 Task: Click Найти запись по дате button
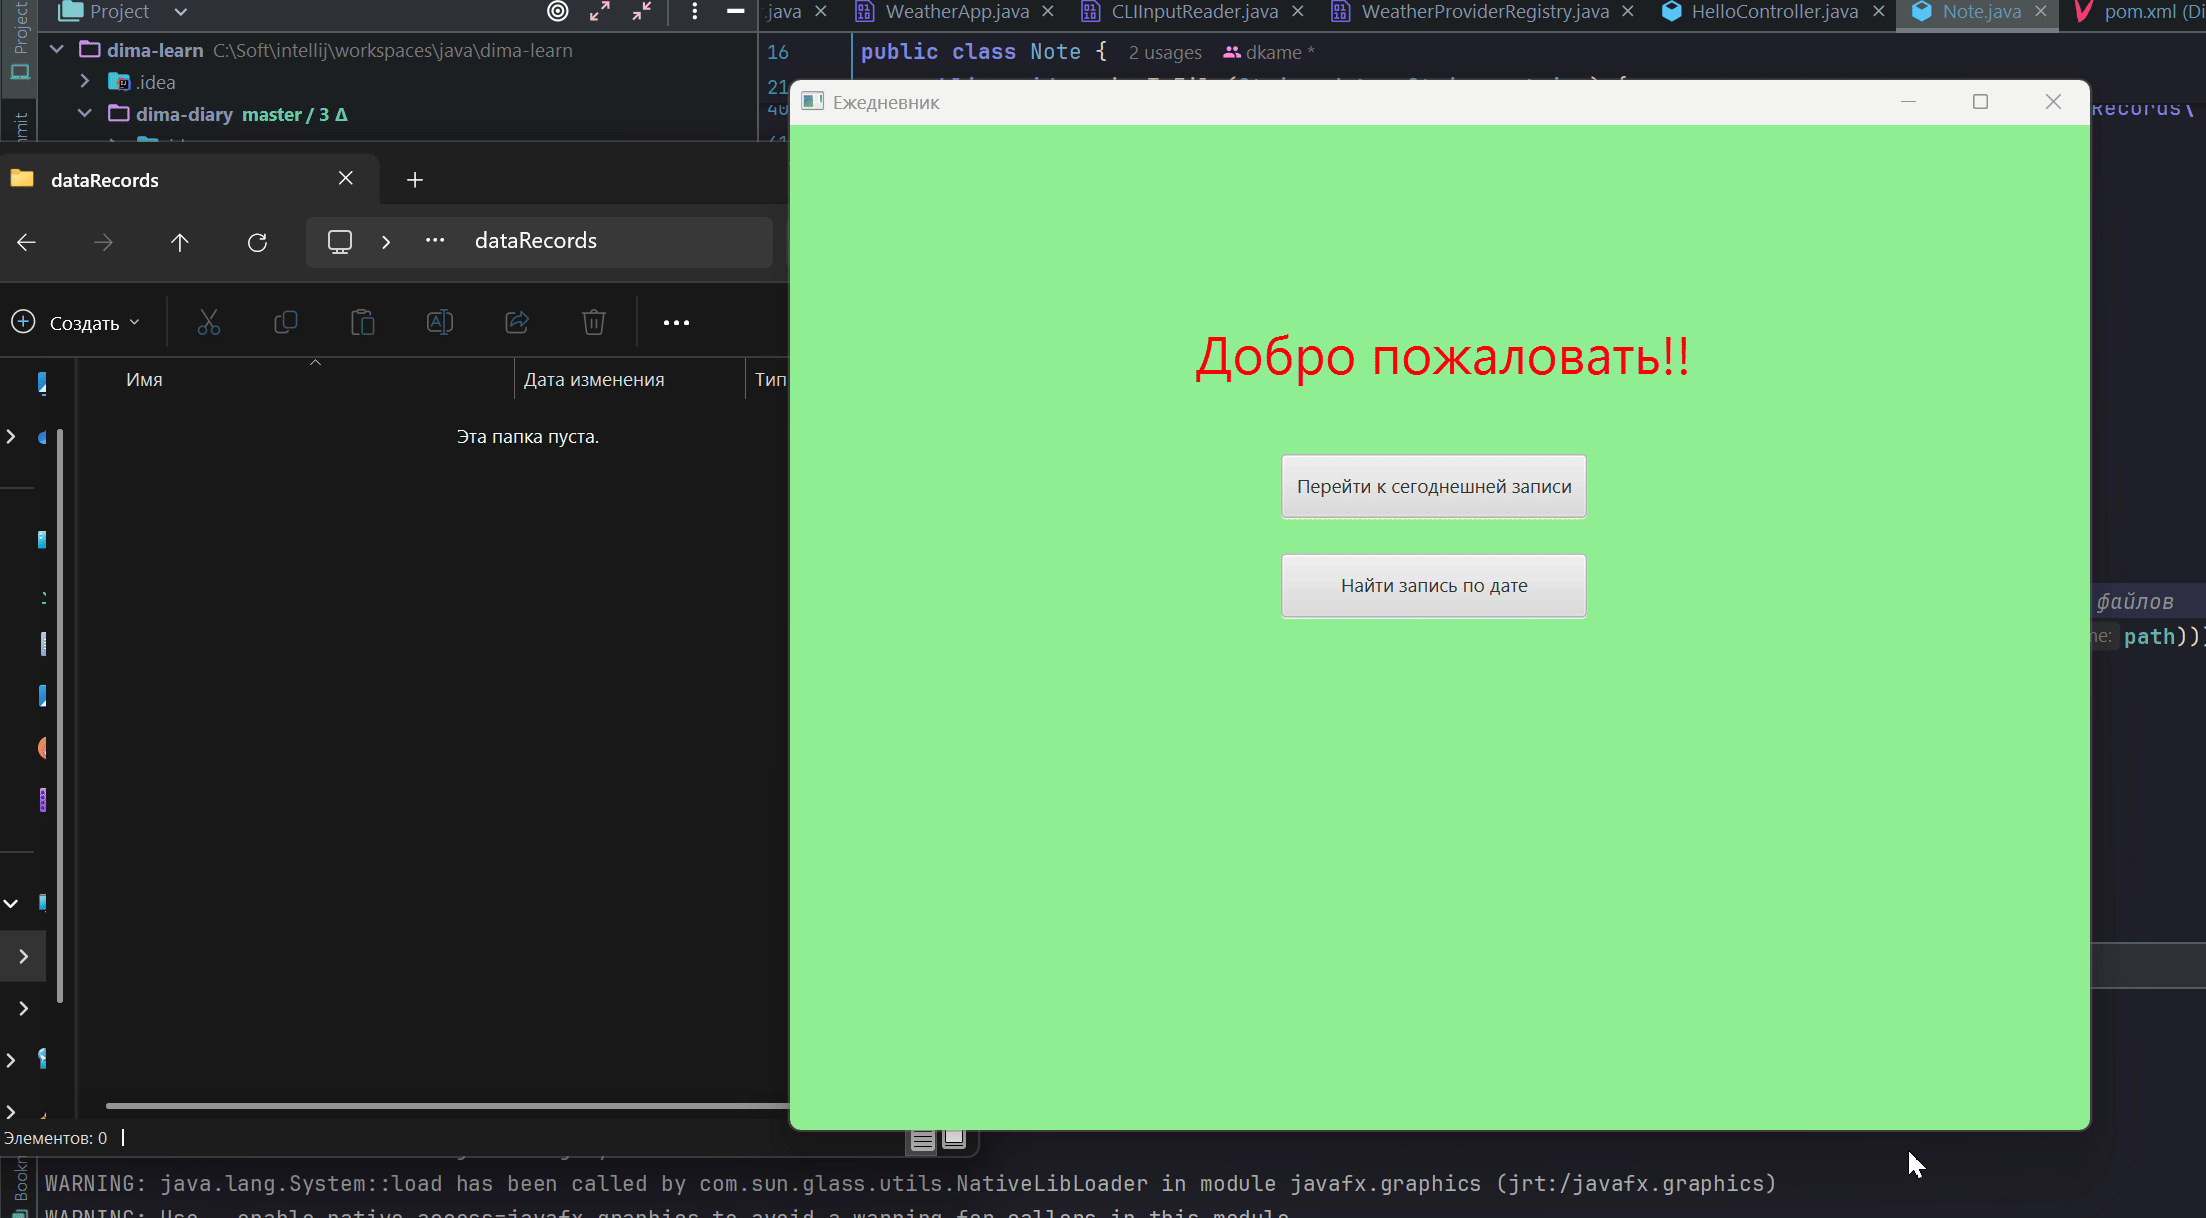(x=1433, y=586)
